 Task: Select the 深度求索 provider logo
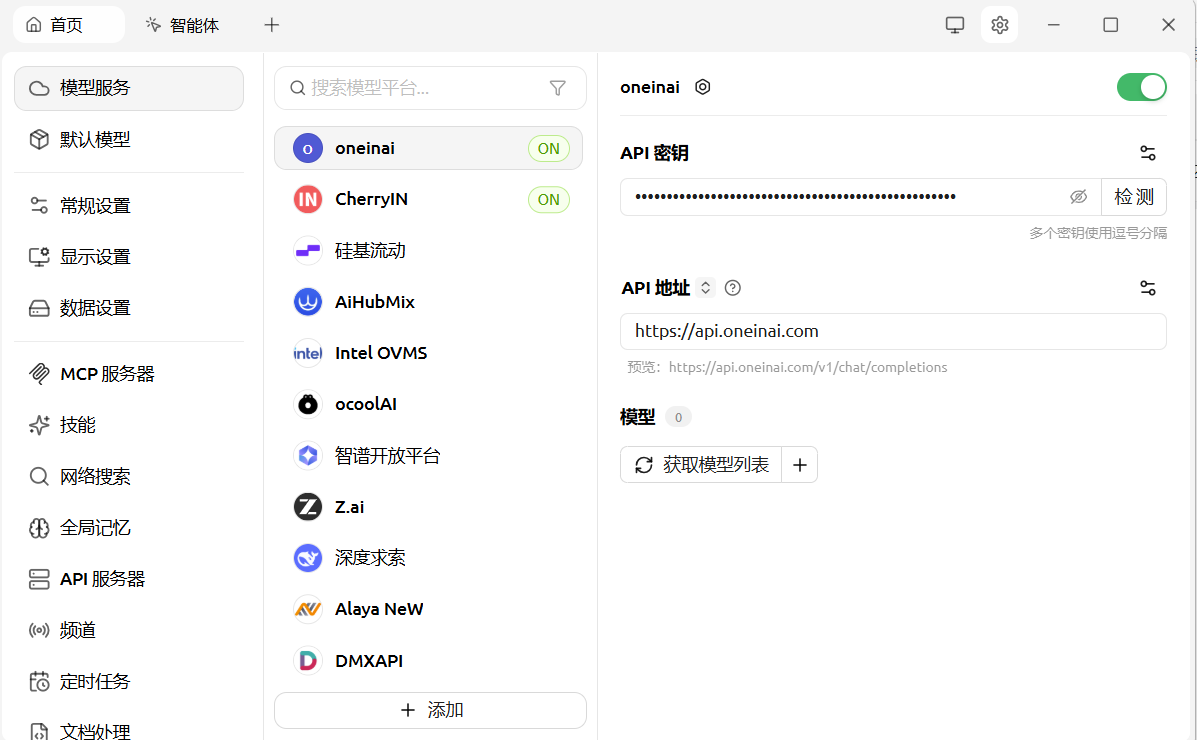pos(308,558)
